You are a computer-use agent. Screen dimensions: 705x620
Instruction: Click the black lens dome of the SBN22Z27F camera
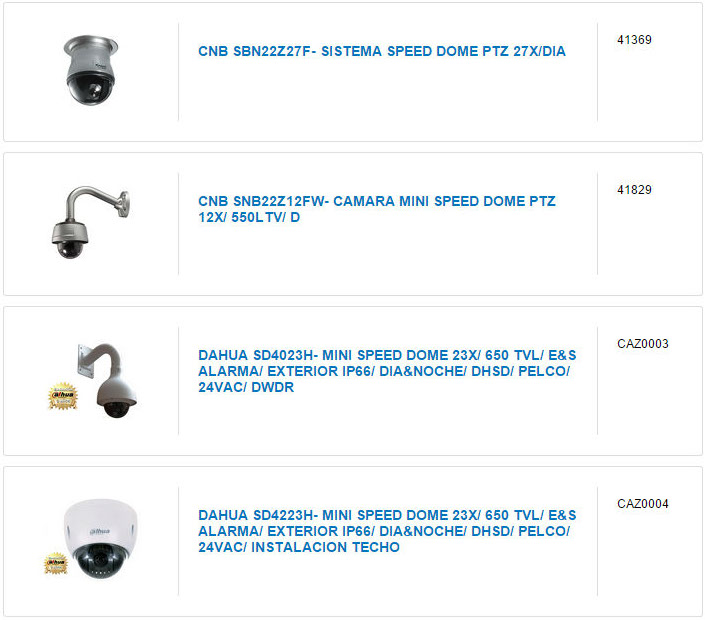click(x=91, y=89)
